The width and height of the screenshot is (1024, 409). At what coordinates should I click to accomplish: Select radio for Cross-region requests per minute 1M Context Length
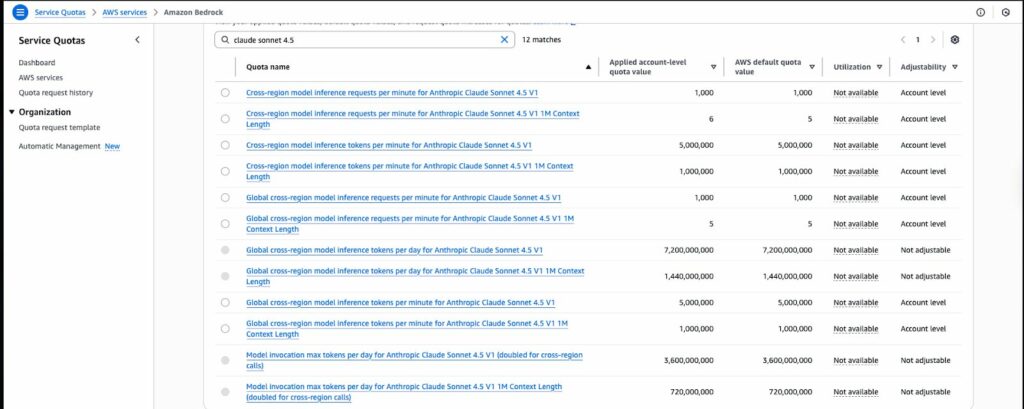tap(225, 119)
